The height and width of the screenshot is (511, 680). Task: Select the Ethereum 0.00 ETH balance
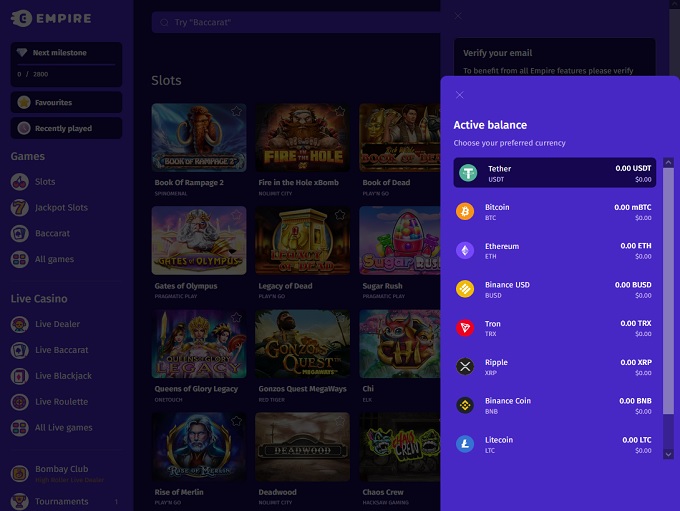(x=555, y=250)
